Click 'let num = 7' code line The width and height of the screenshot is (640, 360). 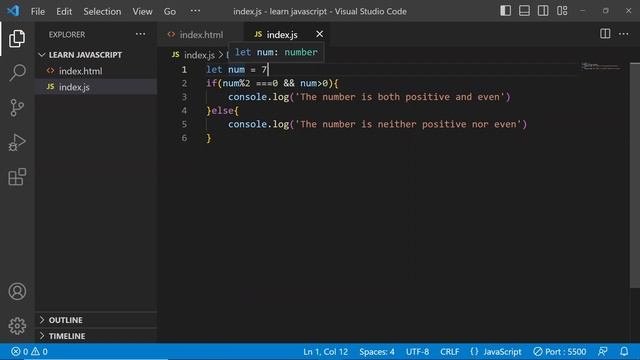coord(237,69)
